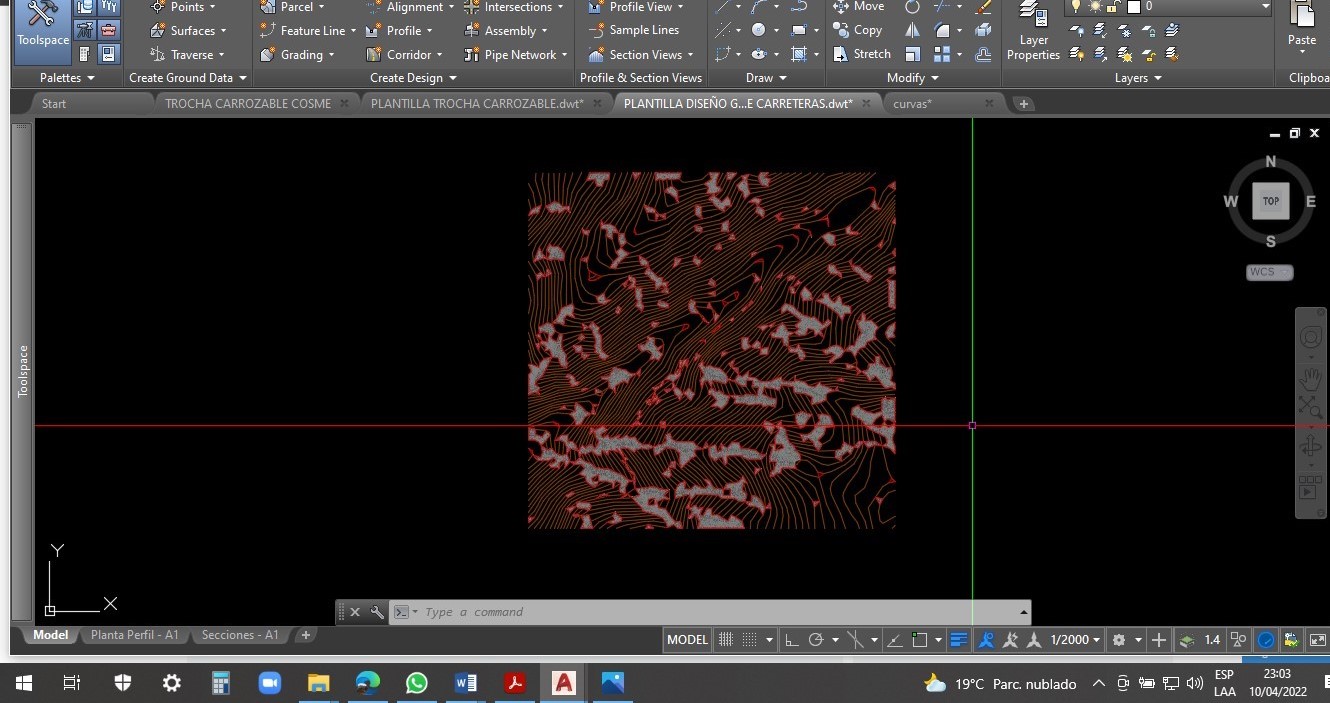Screen dimensions: 1330x703
Task: Toggle clean screen mode
Action: [x=1318, y=640]
